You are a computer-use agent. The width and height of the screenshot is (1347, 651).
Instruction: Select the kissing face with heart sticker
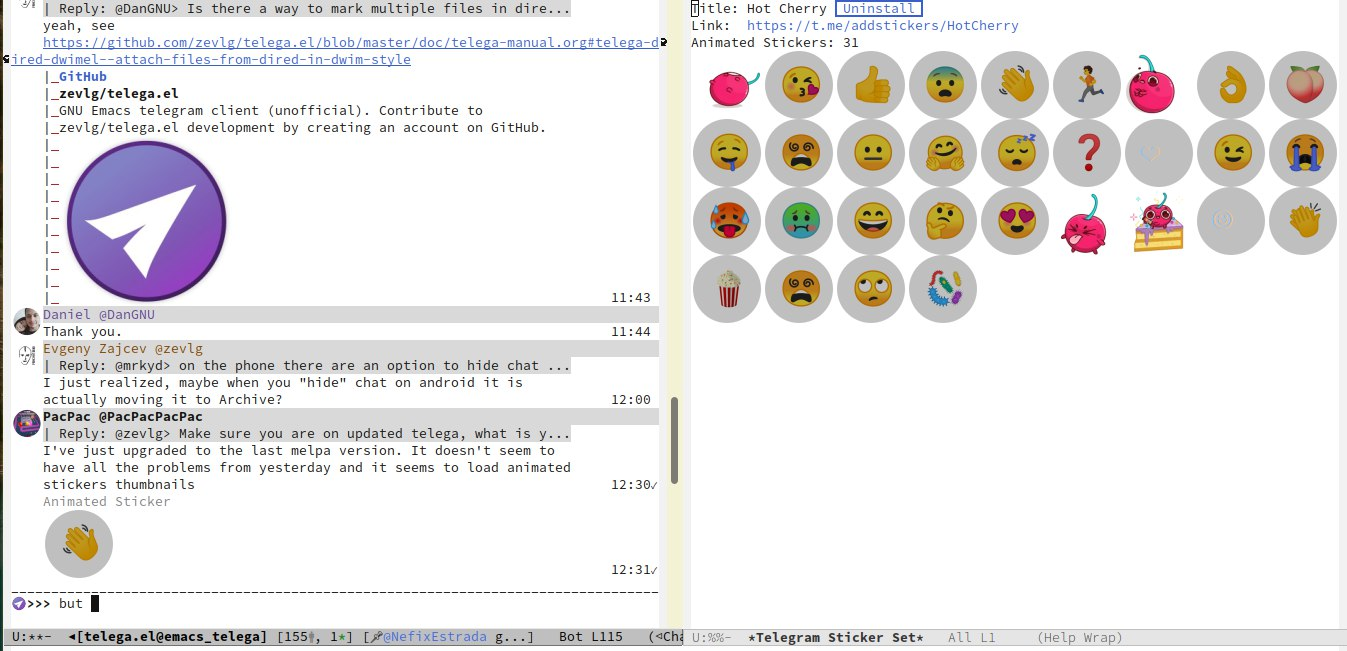point(799,85)
